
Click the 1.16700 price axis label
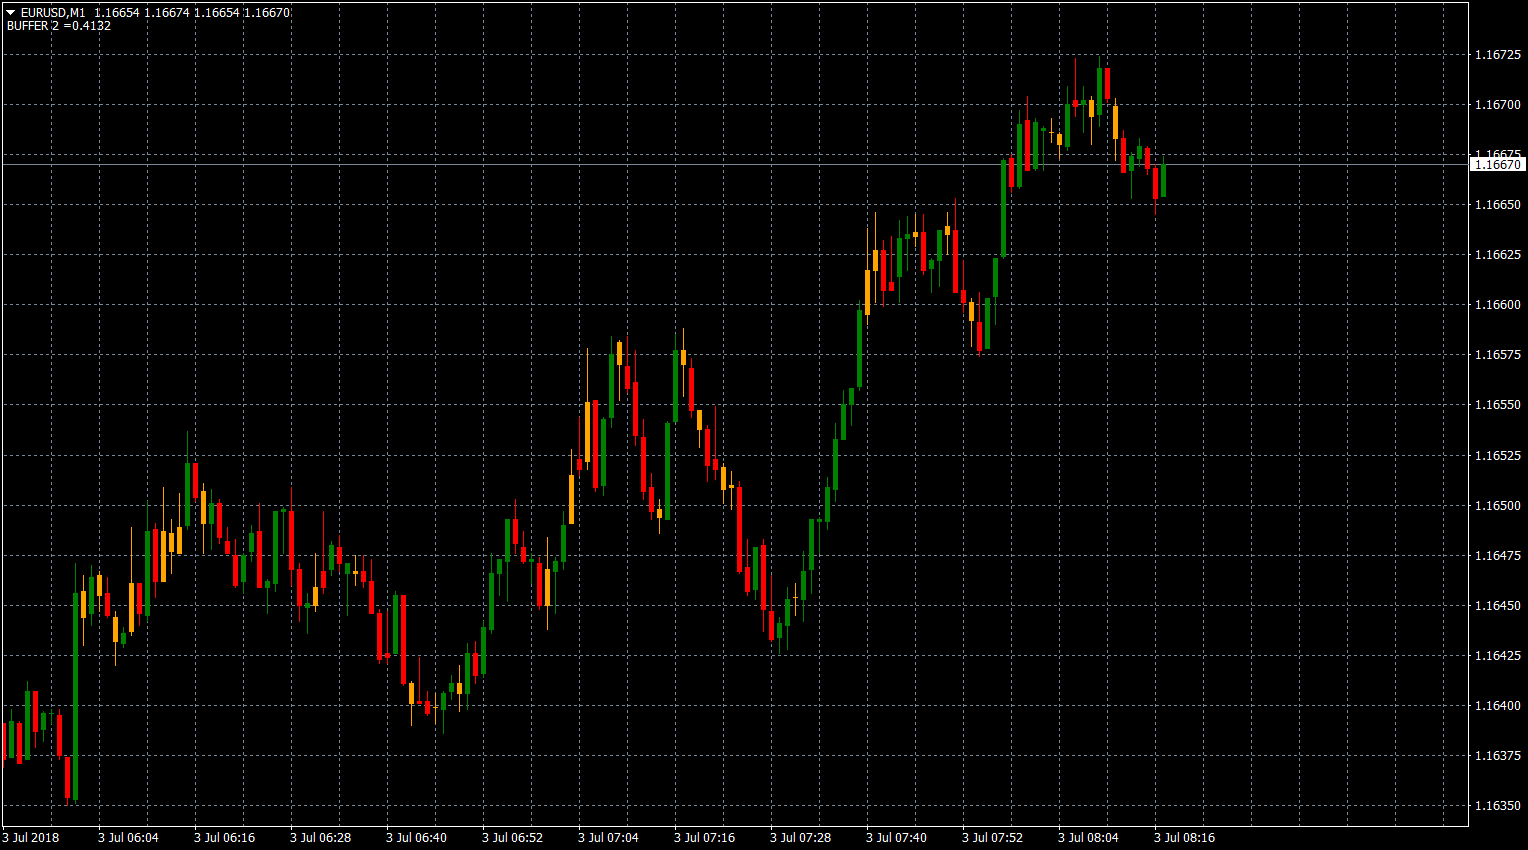(x=1498, y=105)
